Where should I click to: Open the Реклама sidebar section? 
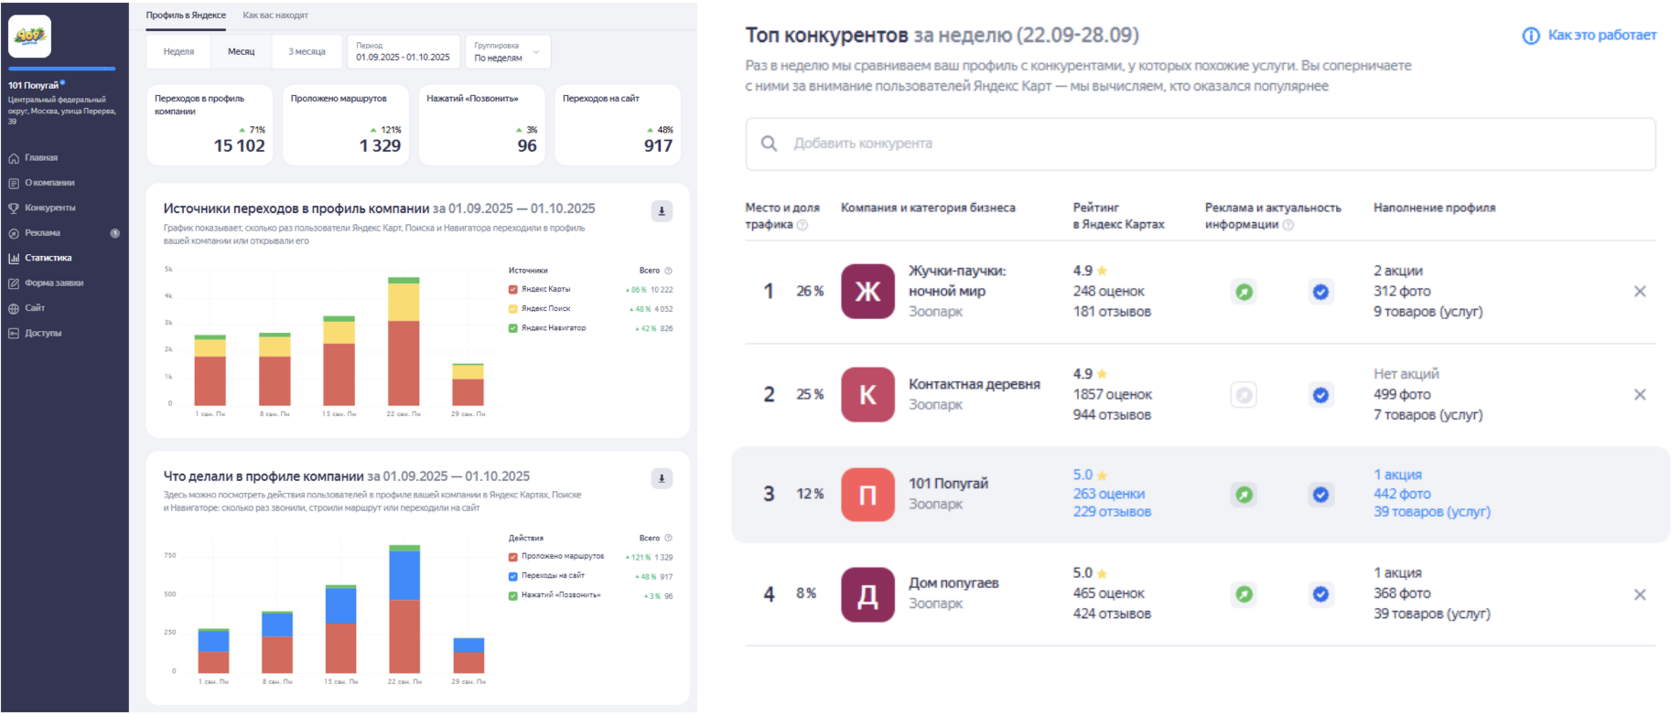click(x=43, y=233)
